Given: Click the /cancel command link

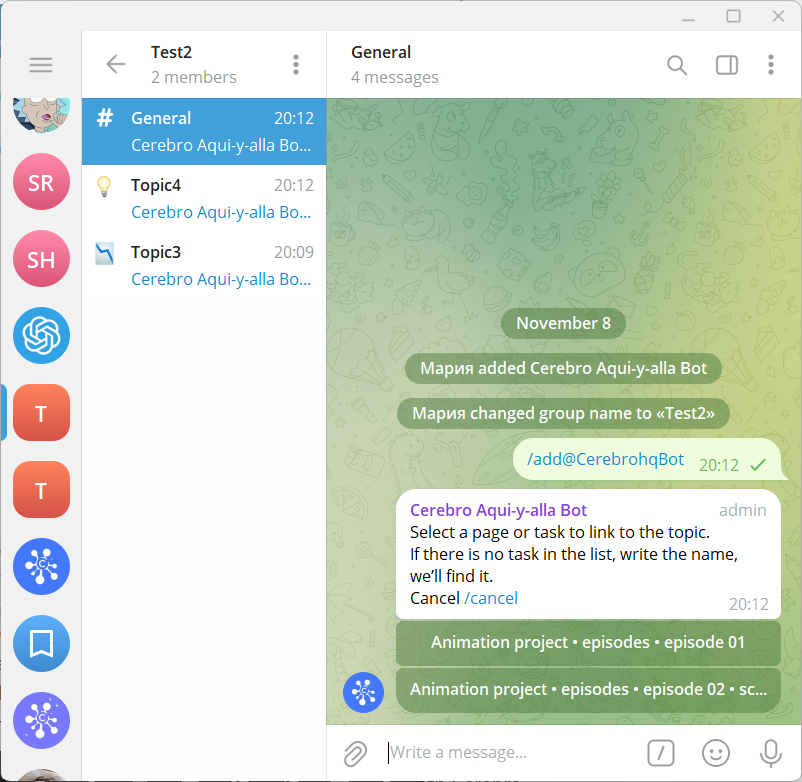Looking at the screenshot, I should (x=491, y=598).
